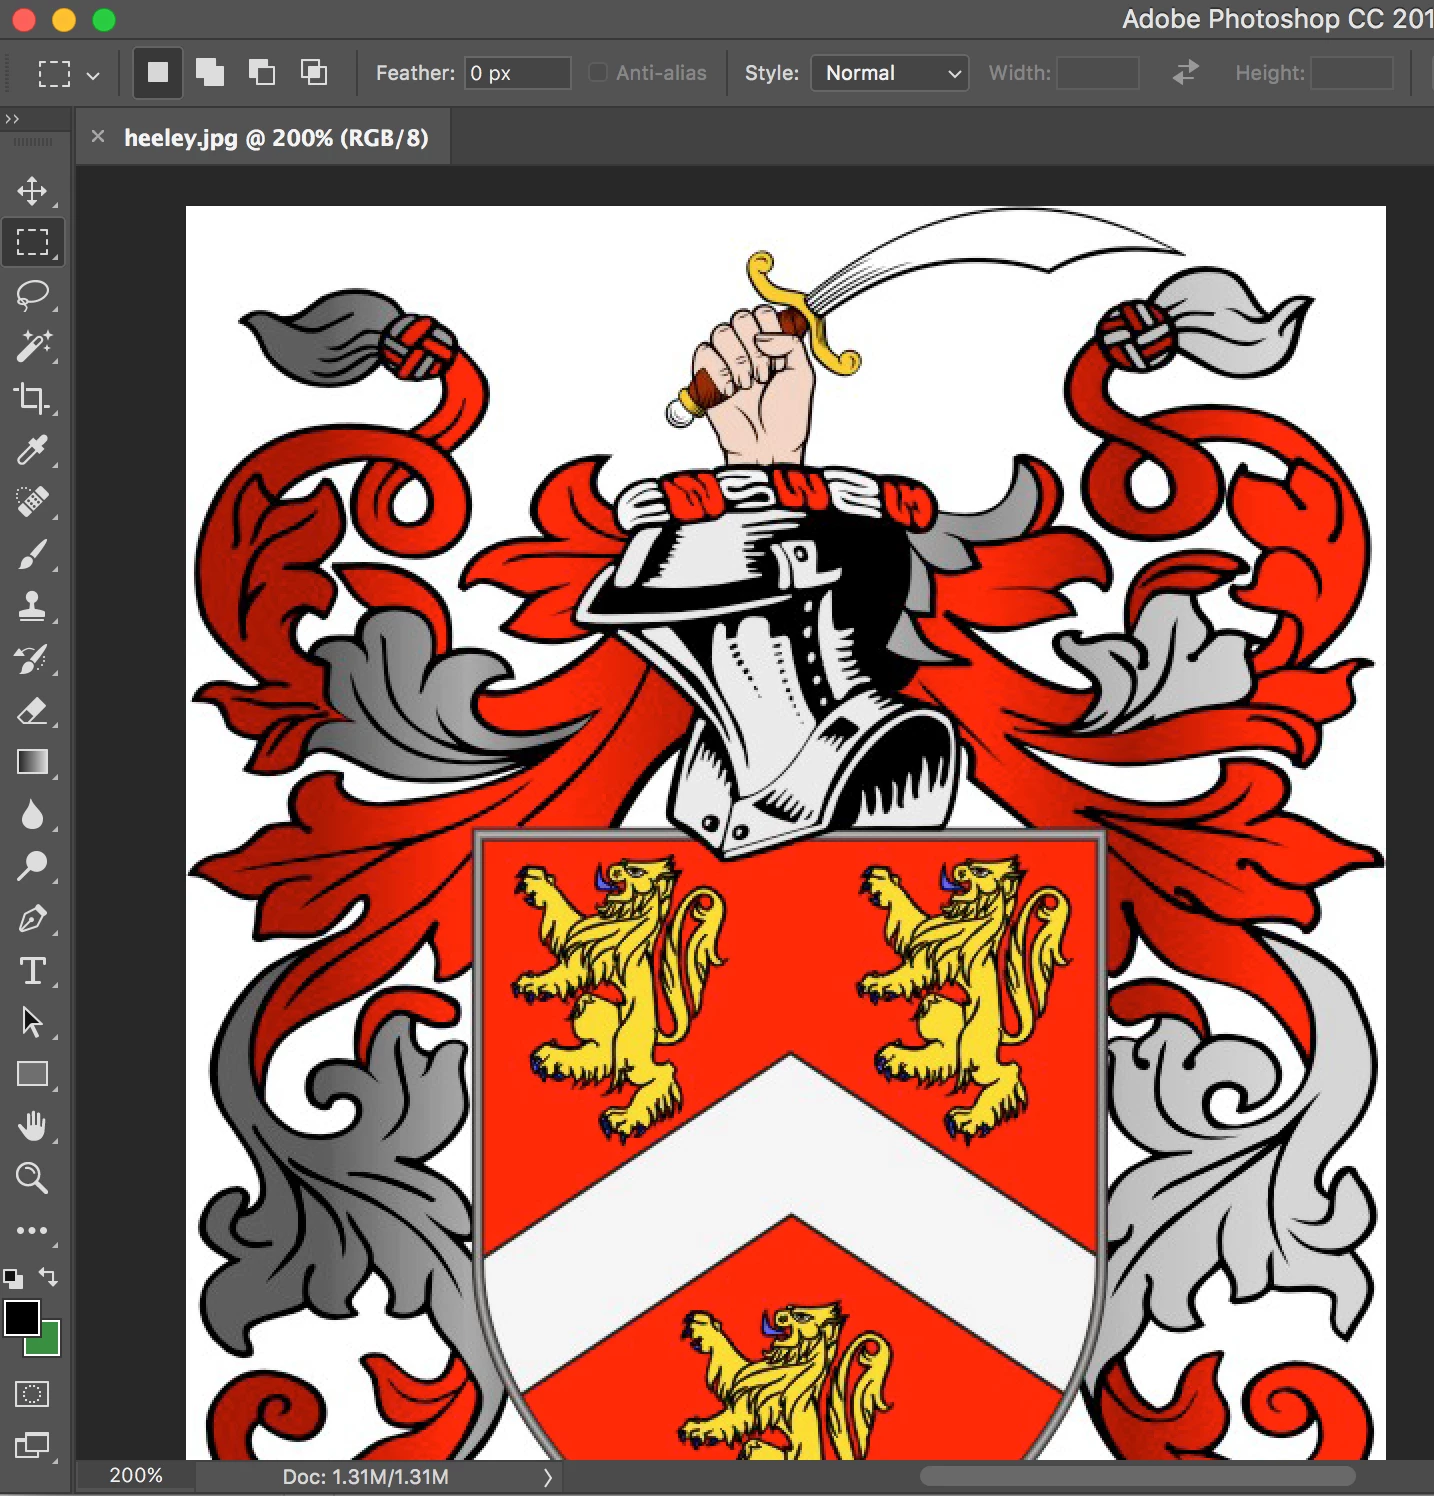This screenshot has width=1434, height=1496.
Task: Swap the Width and Height values
Action: pyautogui.click(x=1185, y=73)
